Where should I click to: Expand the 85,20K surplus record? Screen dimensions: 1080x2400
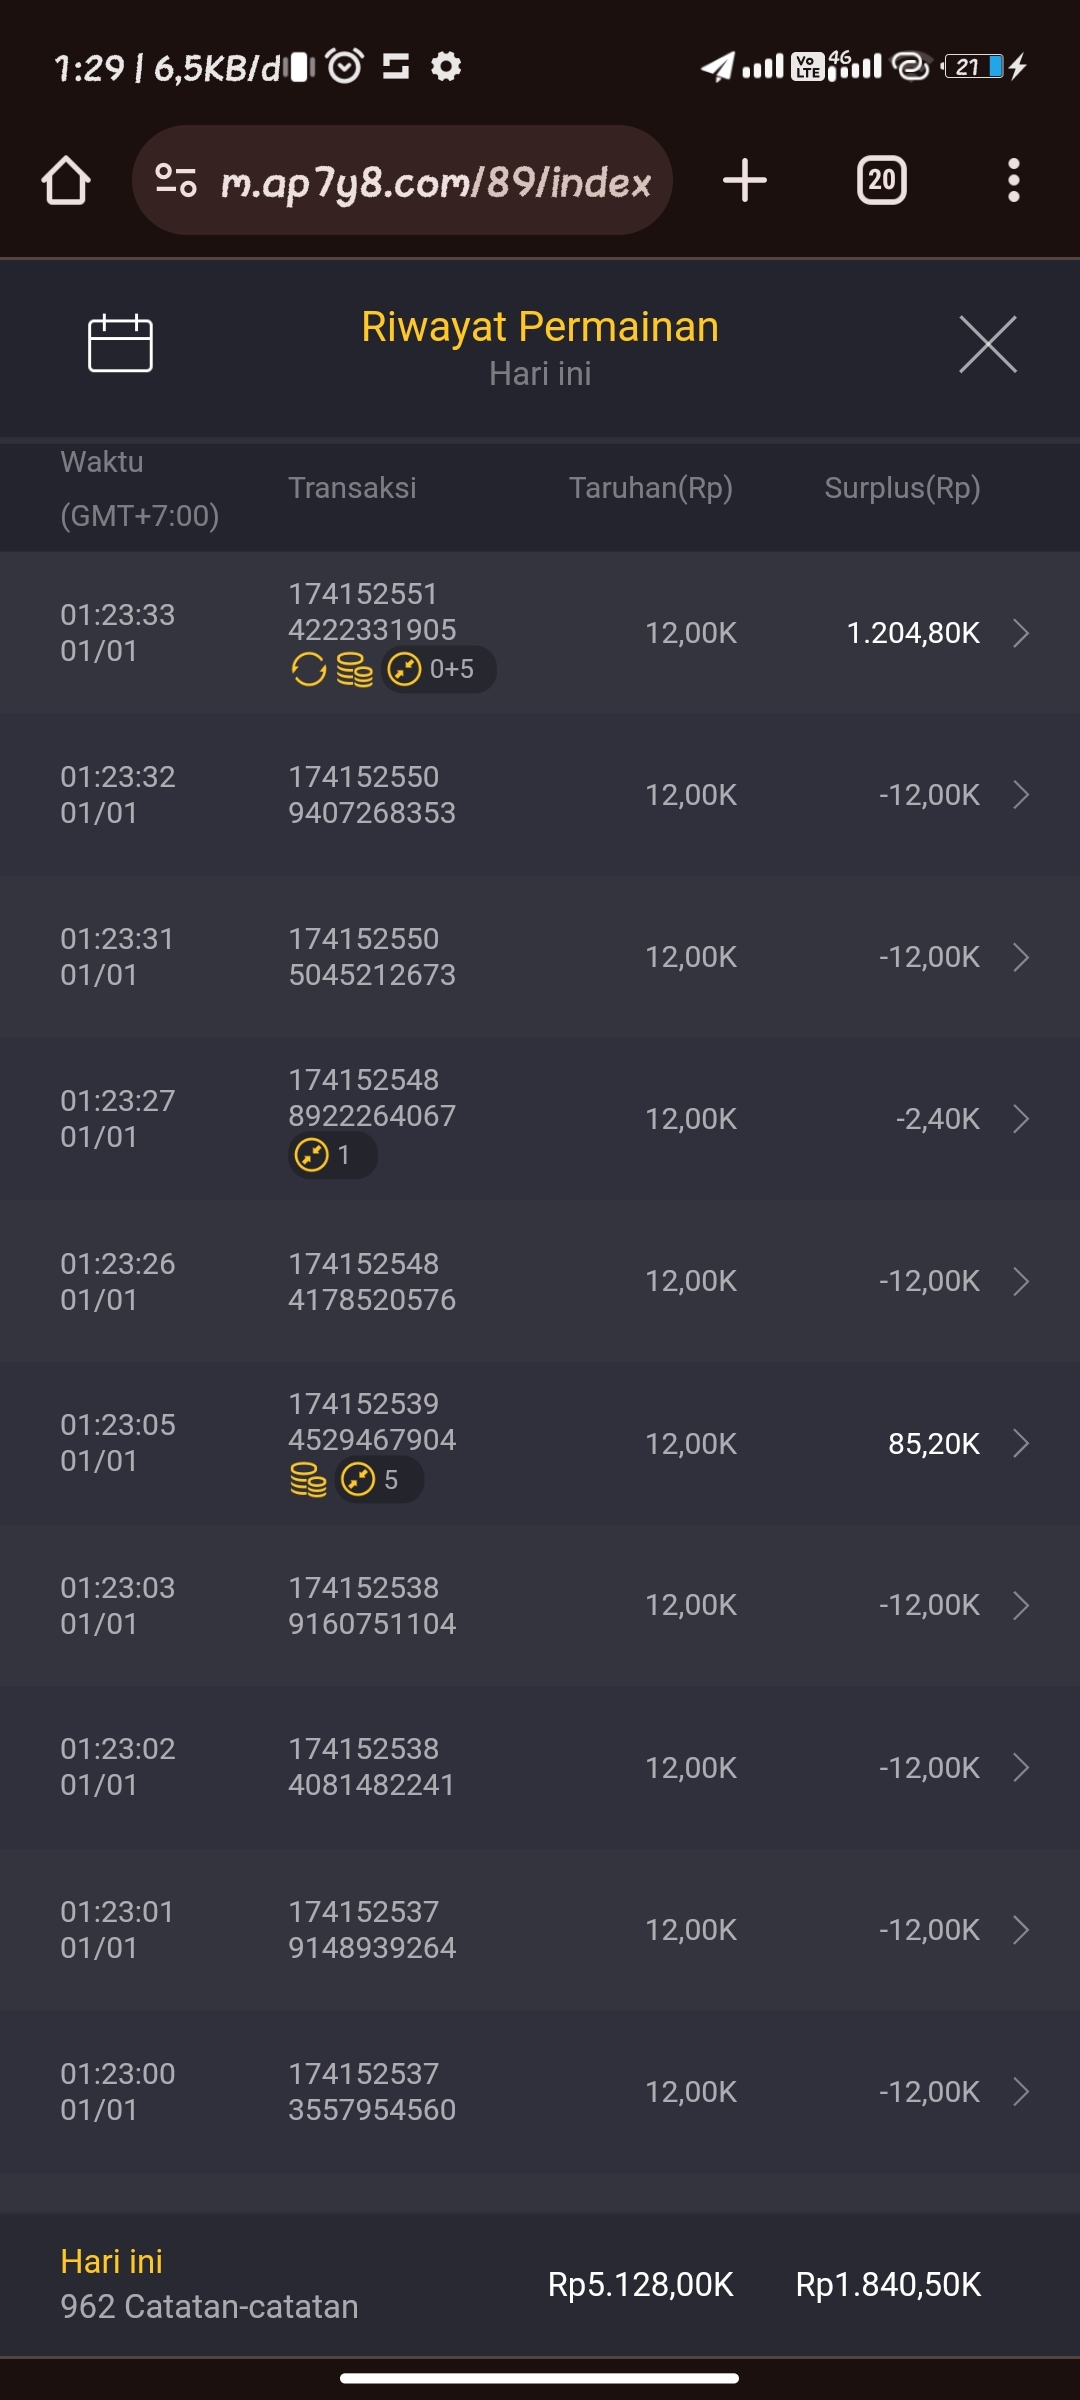click(1020, 1444)
